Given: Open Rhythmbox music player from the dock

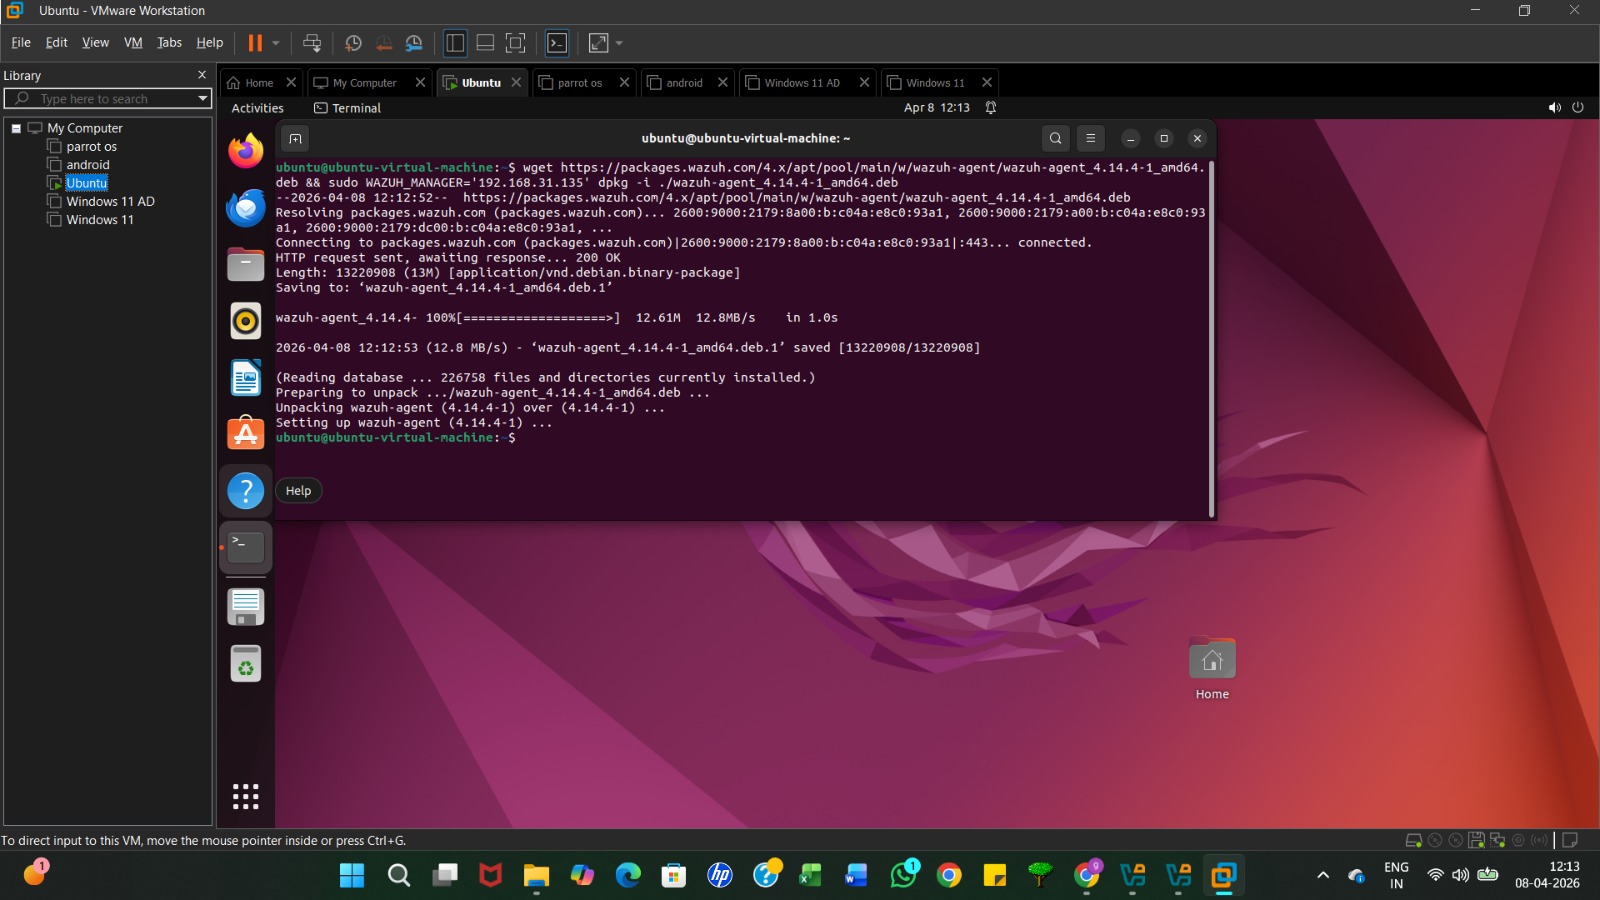Looking at the screenshot, I should click(x=246, y=321).
